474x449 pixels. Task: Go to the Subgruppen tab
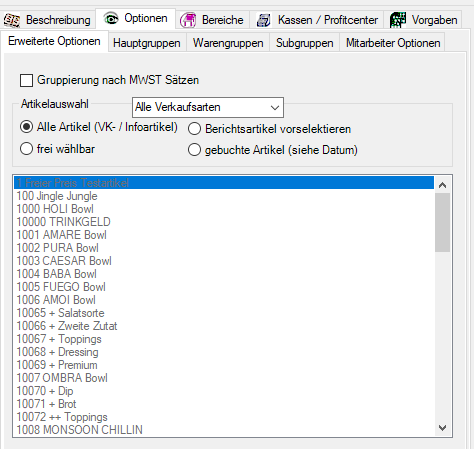tap(305, 43)
